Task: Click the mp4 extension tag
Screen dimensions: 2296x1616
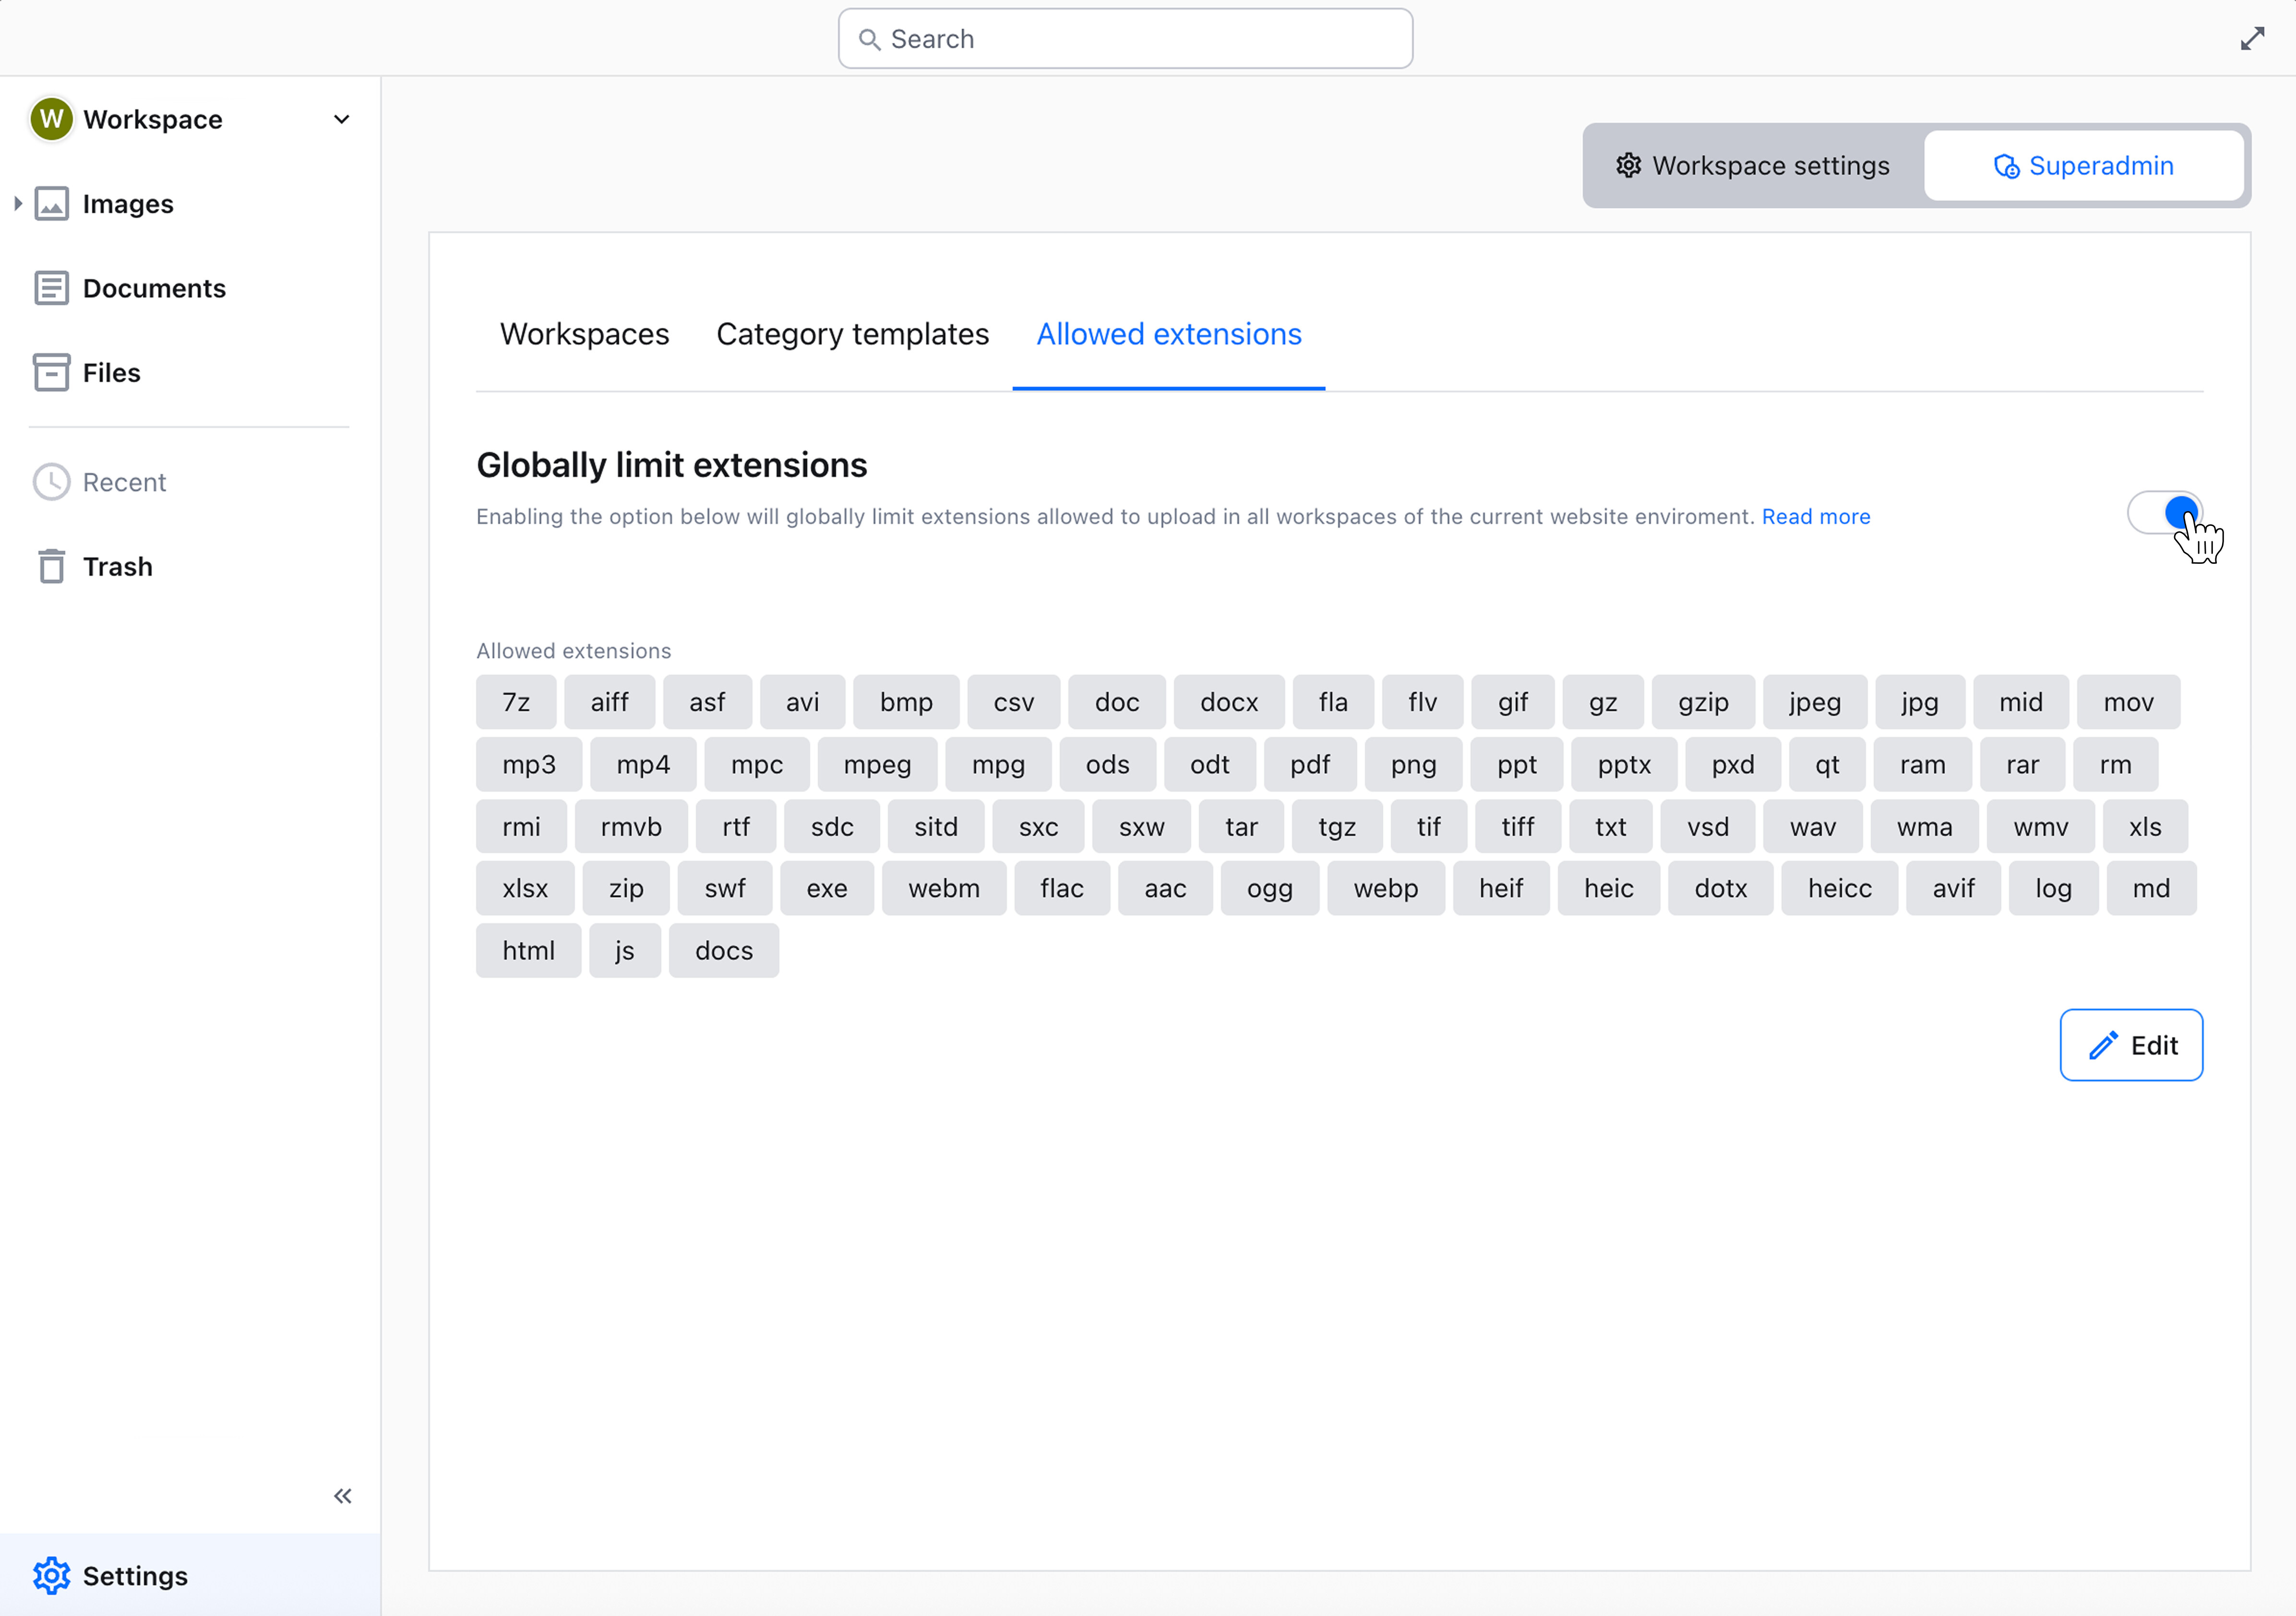Action: [x=643, y=764]
